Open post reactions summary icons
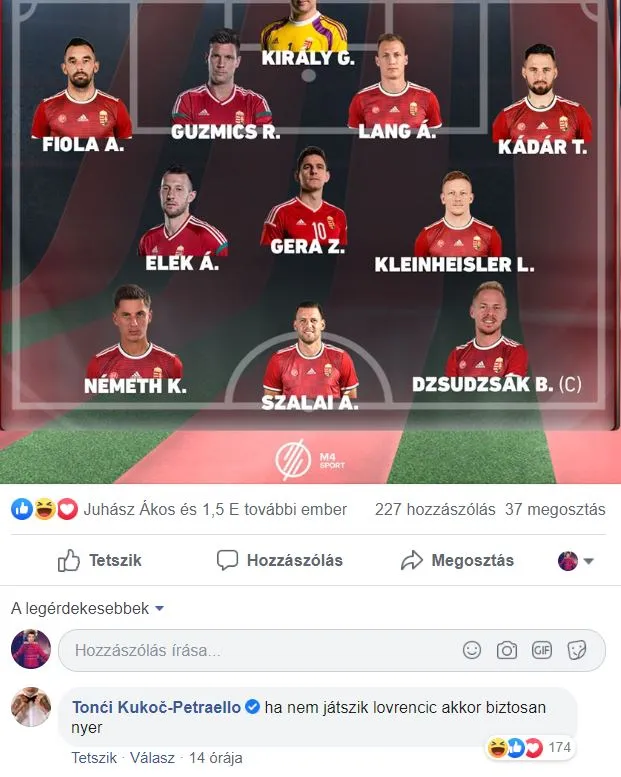 [45, 509]
